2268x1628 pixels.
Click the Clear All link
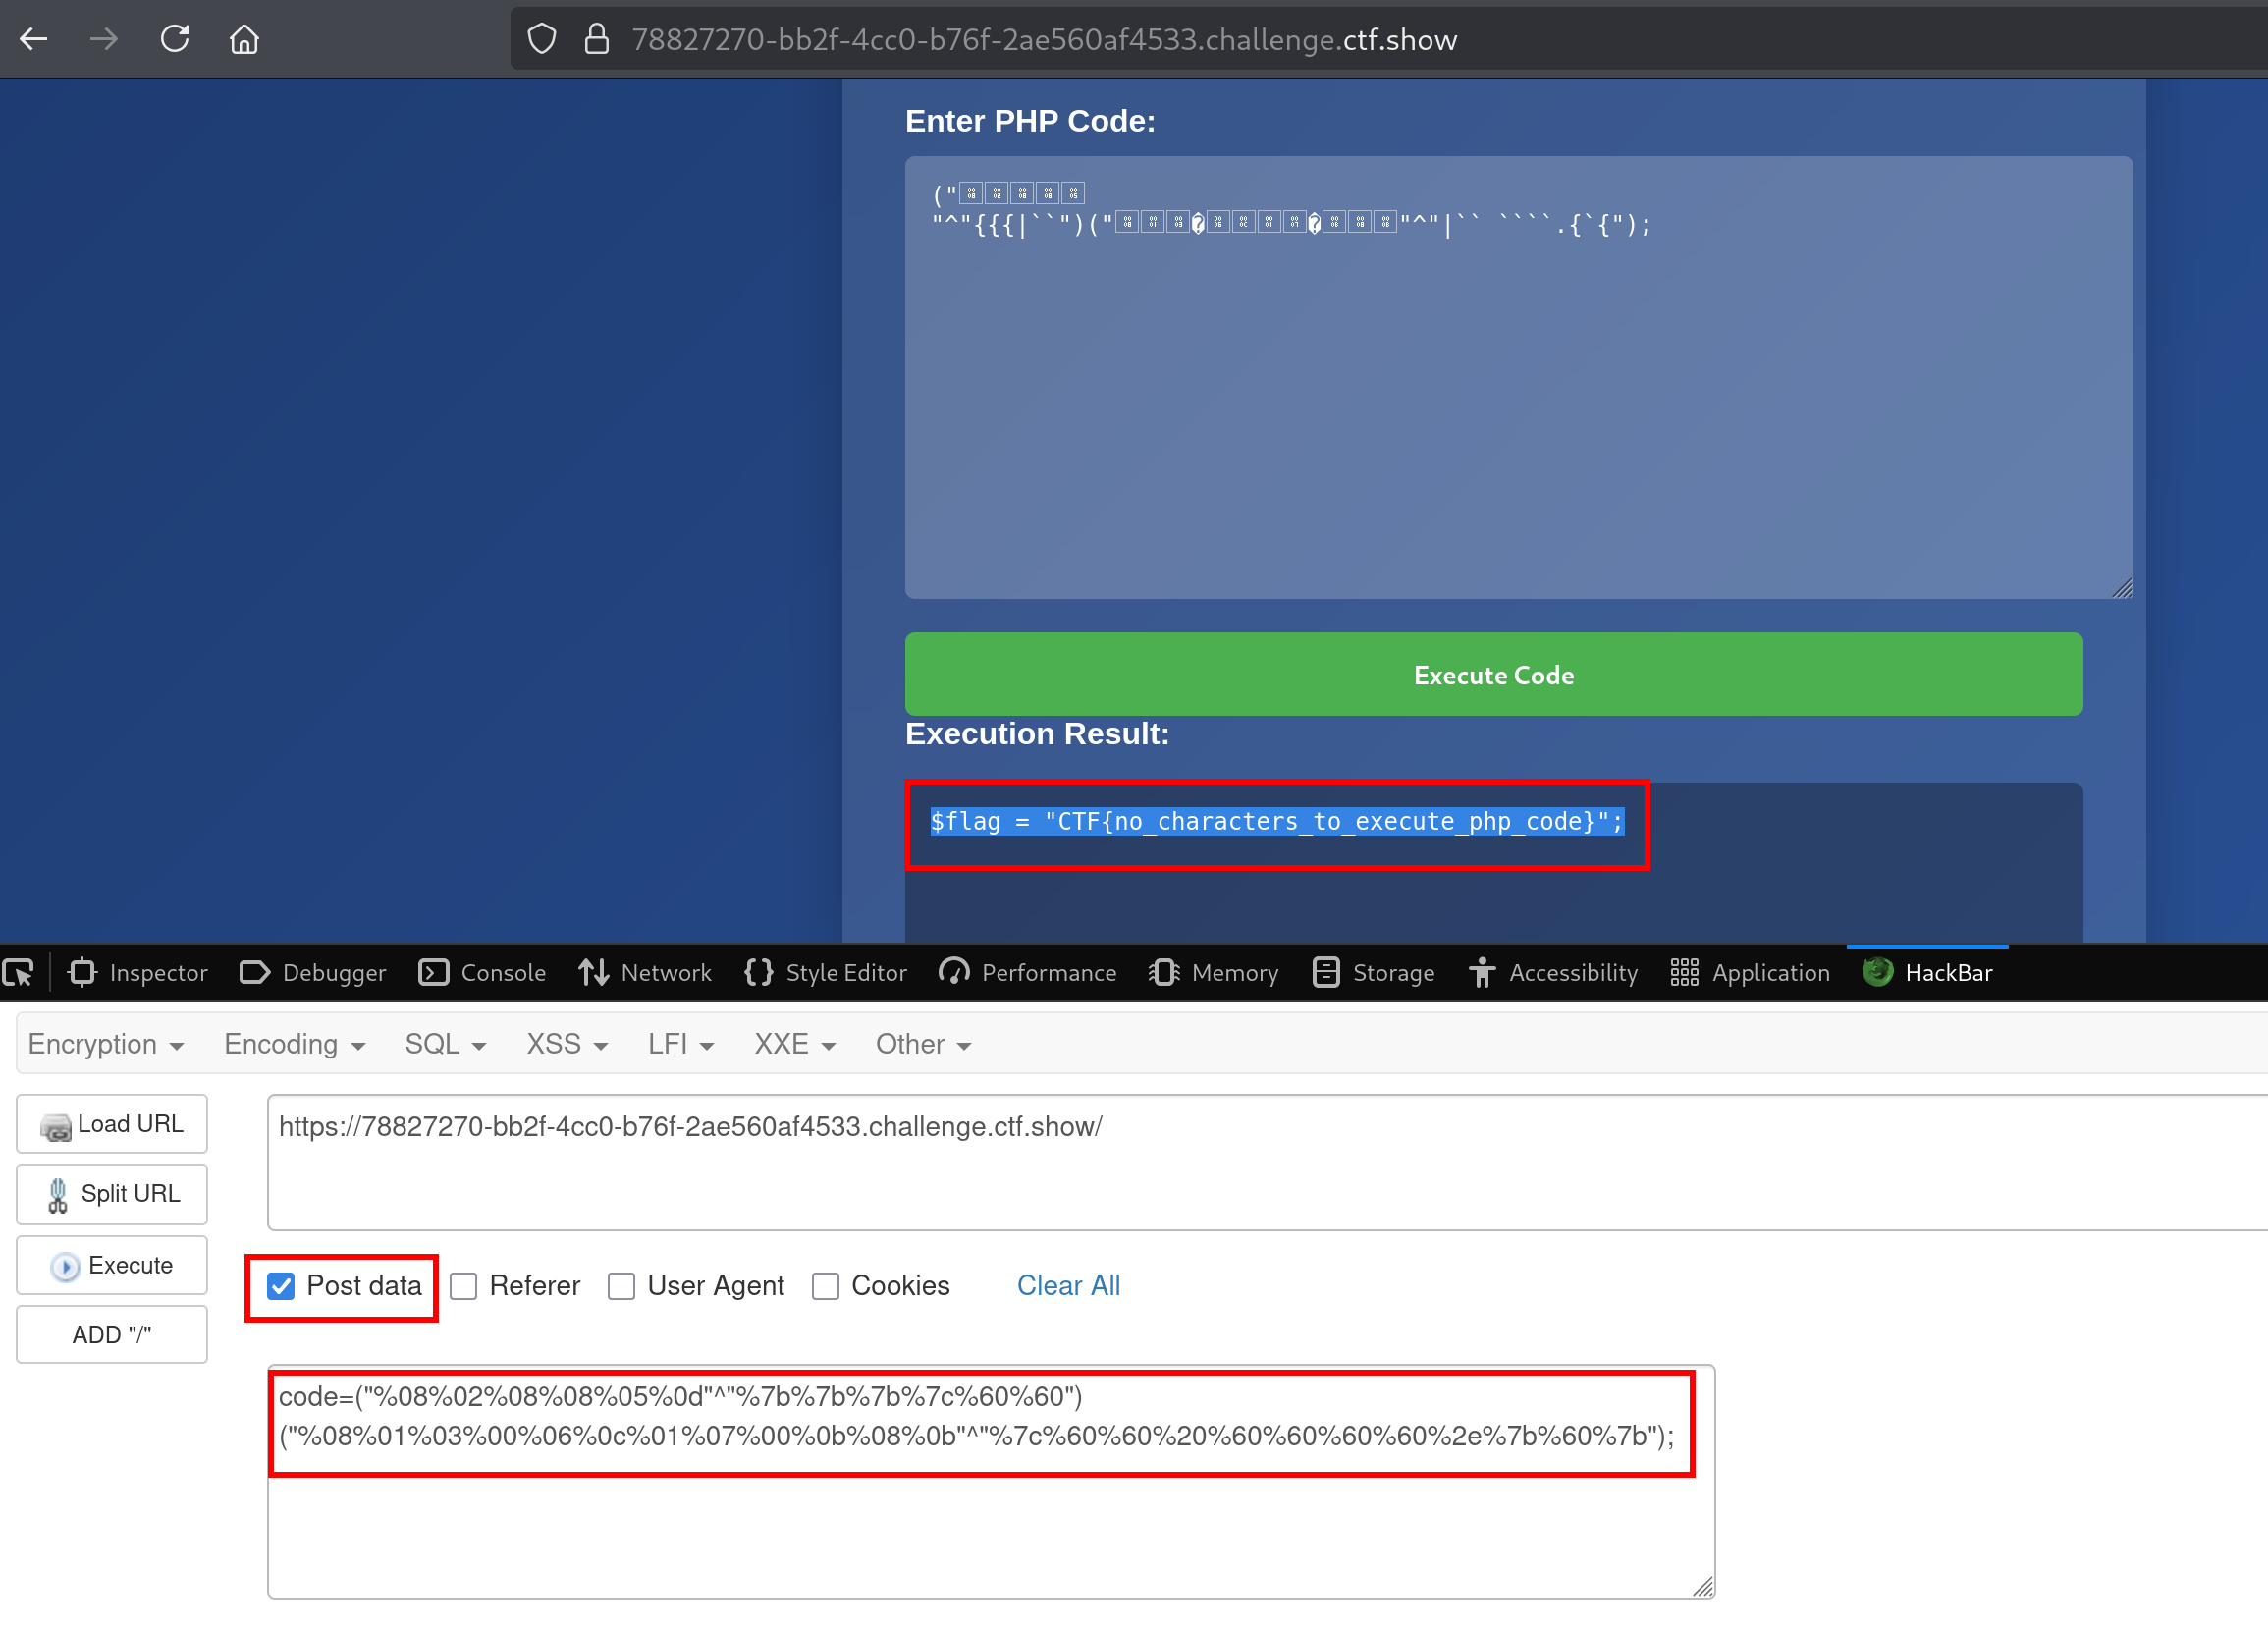[x=1068, y=1285]
